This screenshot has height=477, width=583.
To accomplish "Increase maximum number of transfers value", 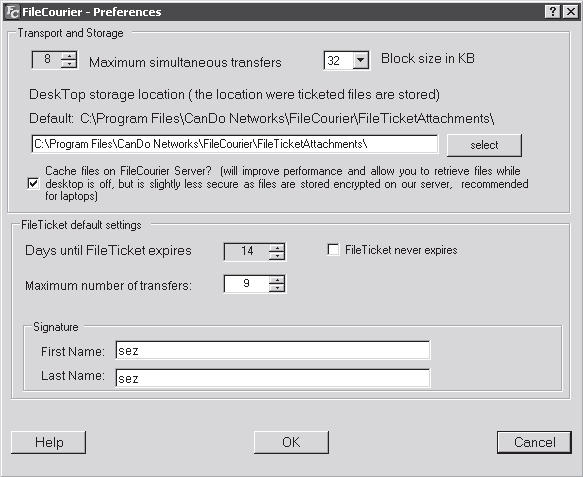I will point(277,280).
